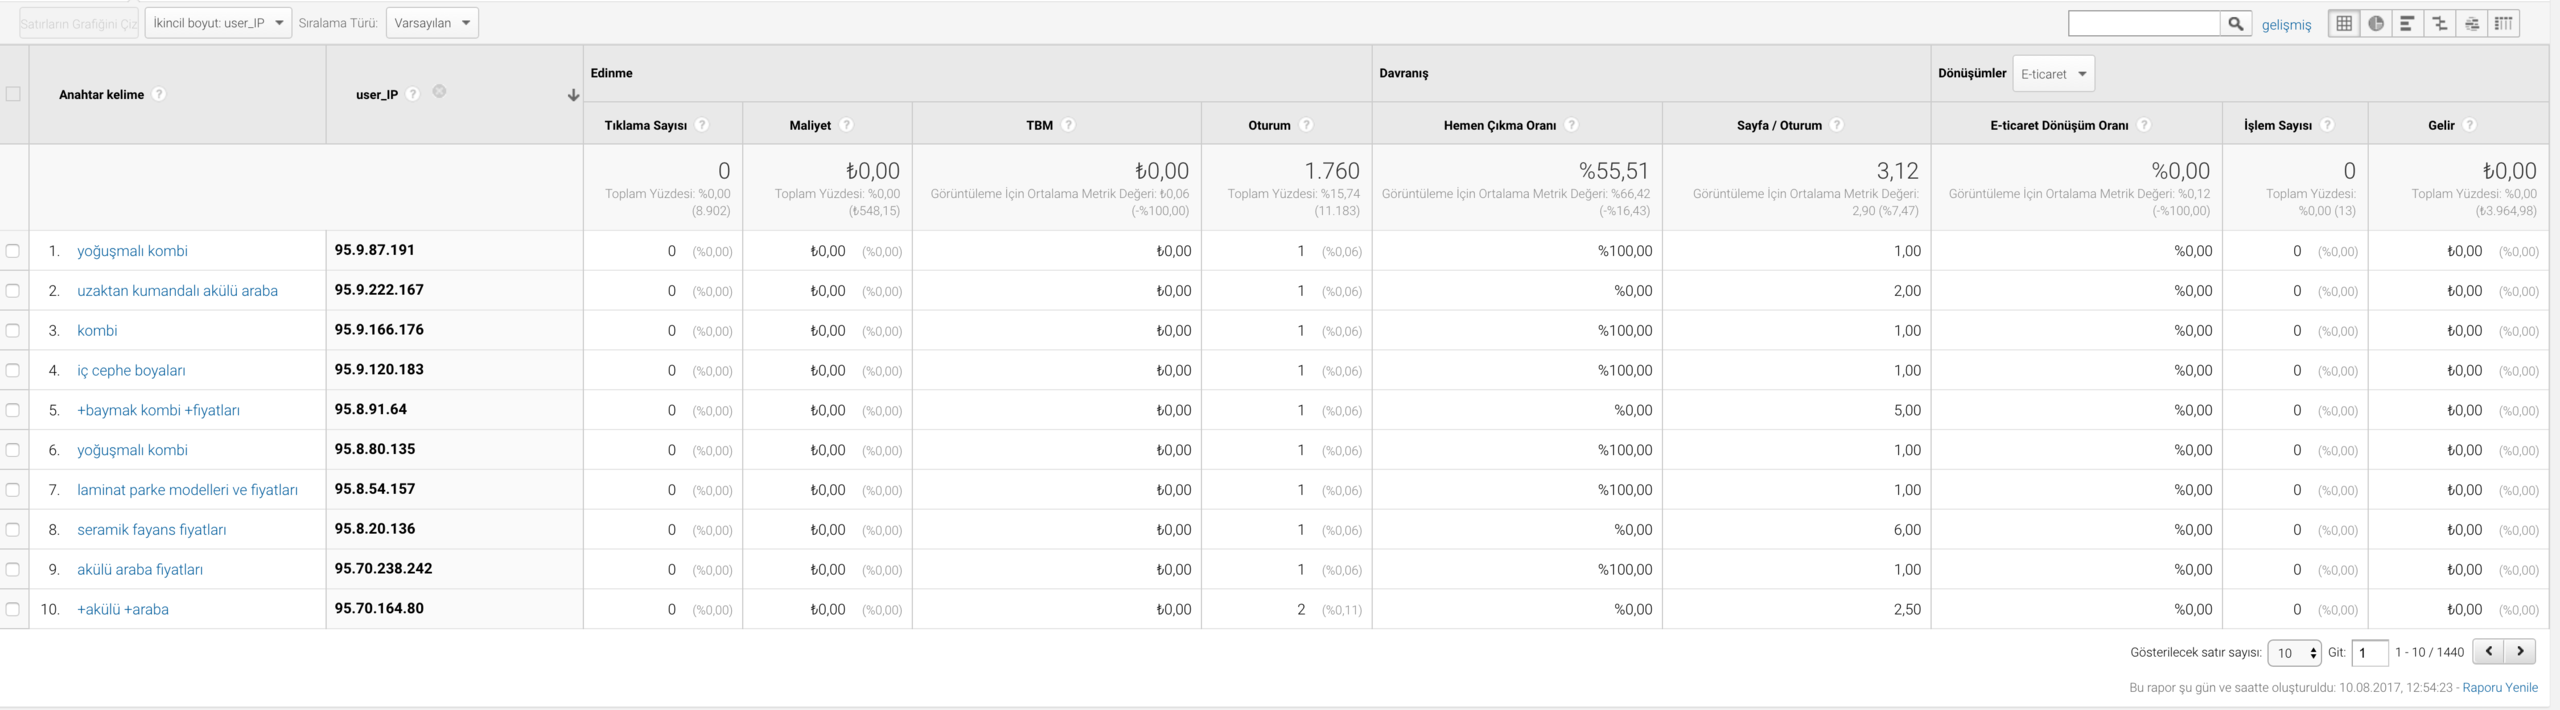Viewport: 2560px width, 710px height.
Task: Check the iç cephe boyaları row
Action: tap(13, 370)
